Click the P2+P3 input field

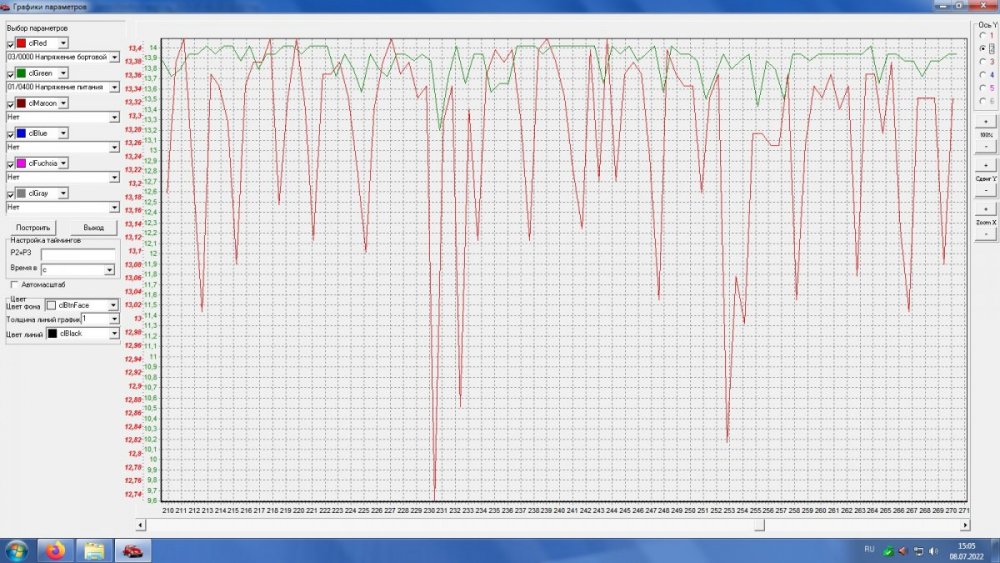coord(78,253)
